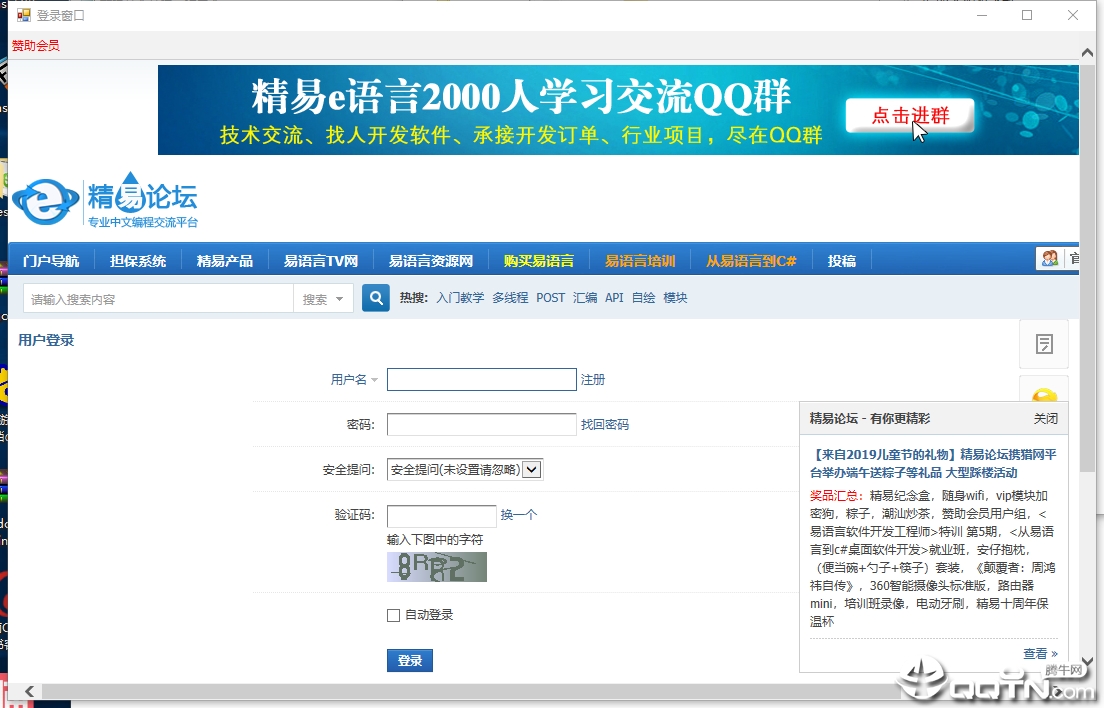Click 关闭 to collapse the promo popup
Screen dimensions: 1104x708
1046,418
